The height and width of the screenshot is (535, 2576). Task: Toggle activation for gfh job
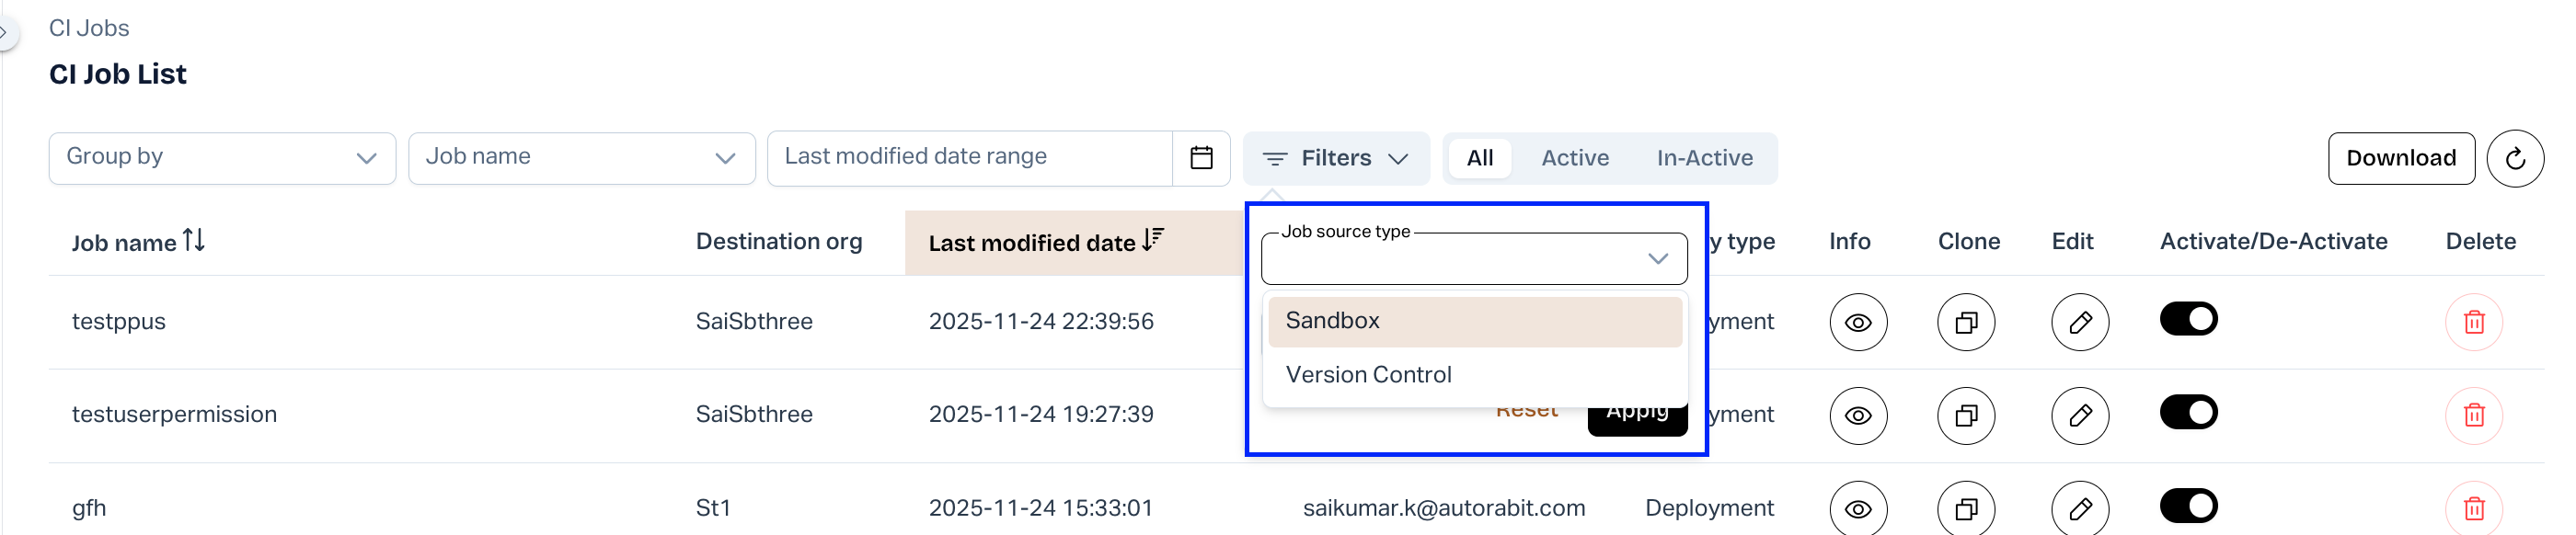click(x=2188, y=506)
